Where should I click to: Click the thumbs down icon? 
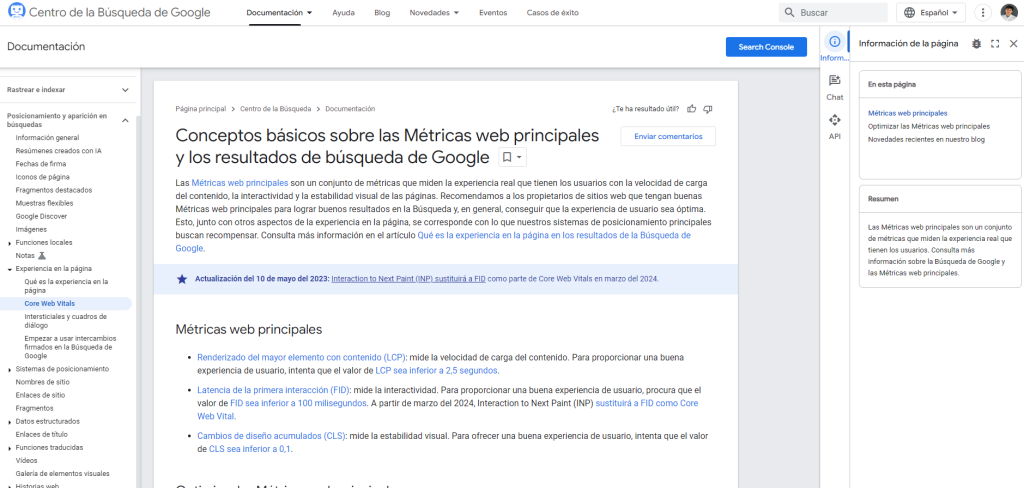pos(708,109)
